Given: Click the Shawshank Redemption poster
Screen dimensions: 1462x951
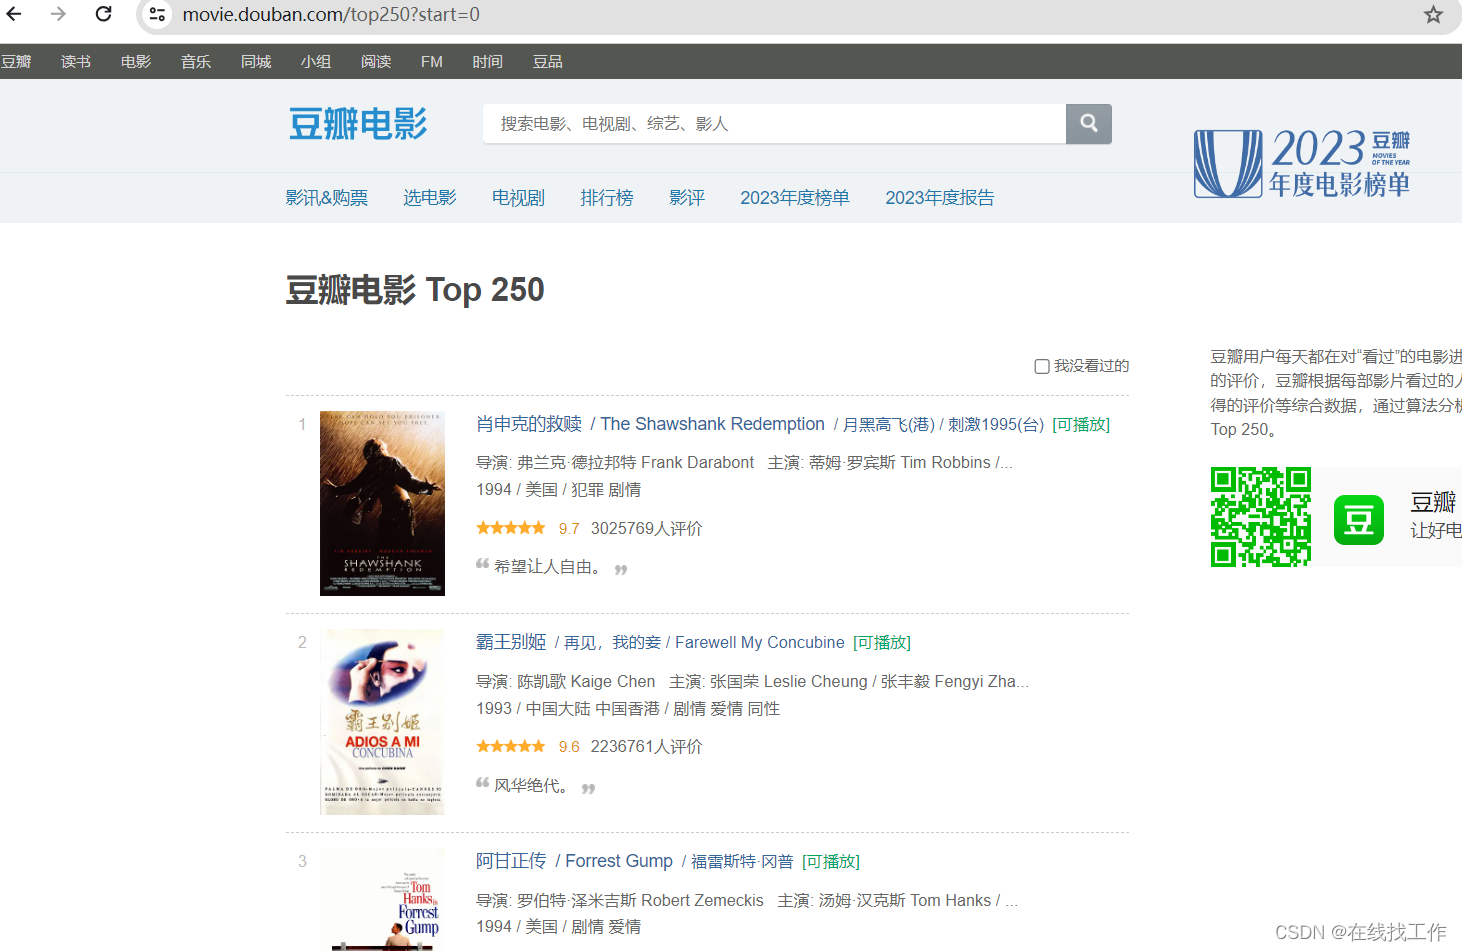Looking at the screenshot, I should (x=382, y=503).
